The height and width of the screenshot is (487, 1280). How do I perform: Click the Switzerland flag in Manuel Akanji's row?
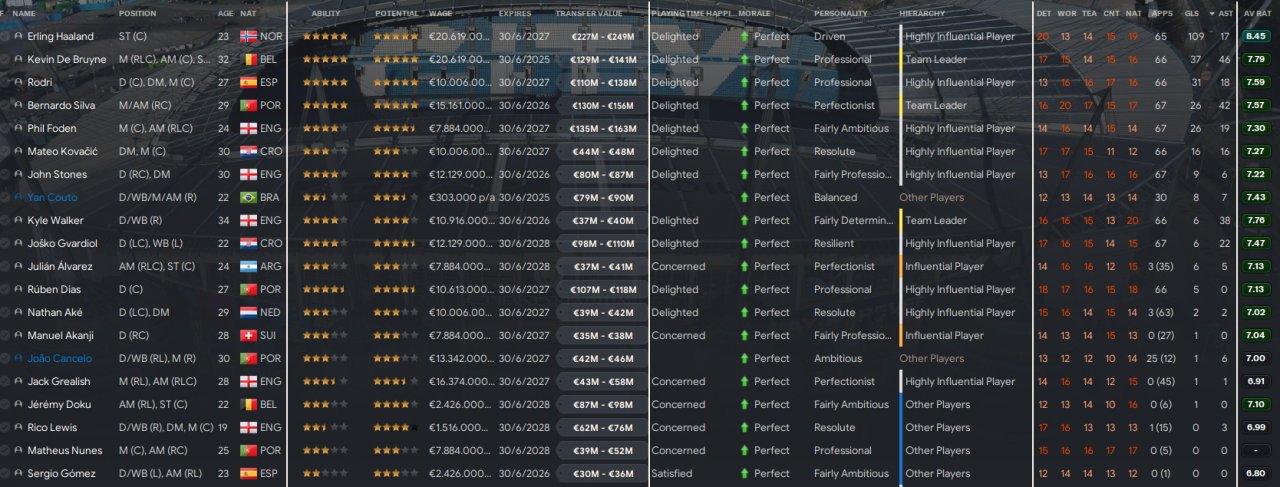point(248,335)
